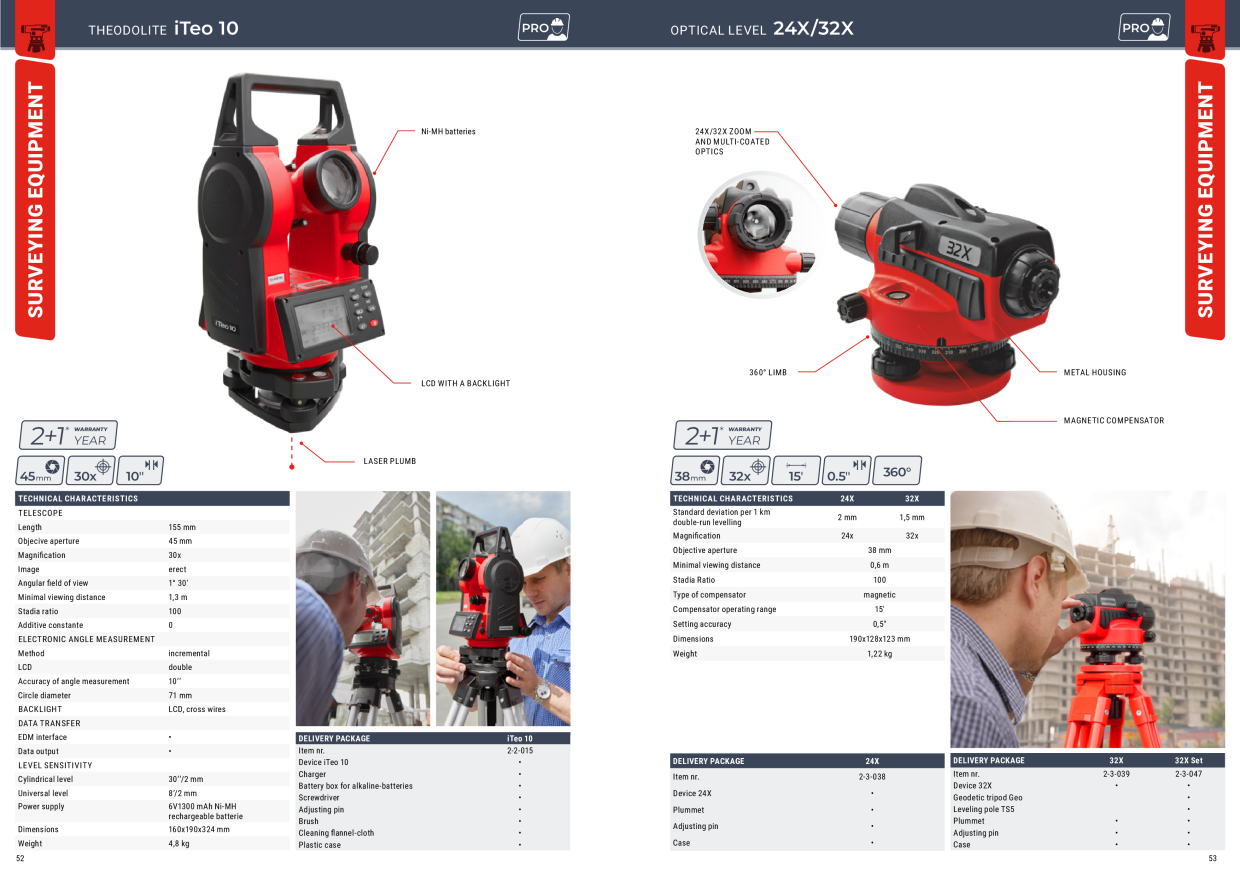
Task: Click 'Battery box for alkaline-batteries' package row
Action: tap(433, 786)
